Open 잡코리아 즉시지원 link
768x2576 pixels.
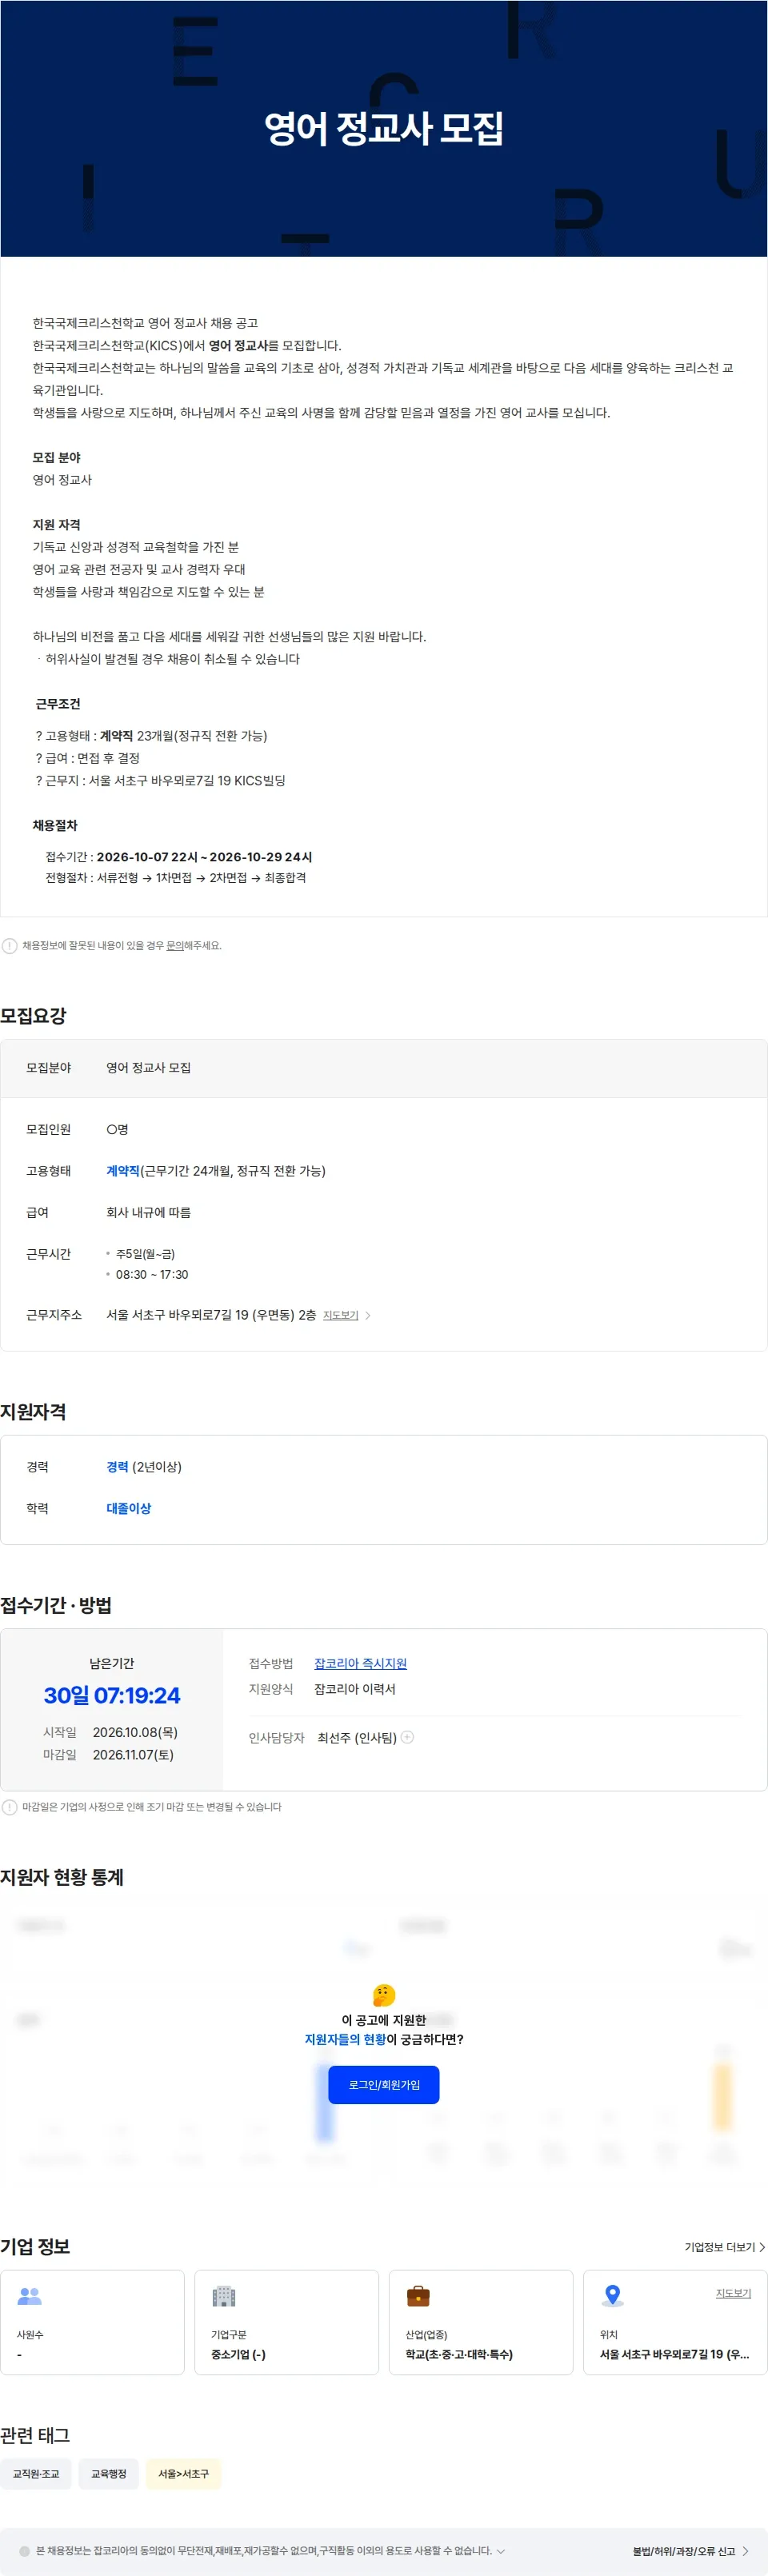tap(360, 1663)
